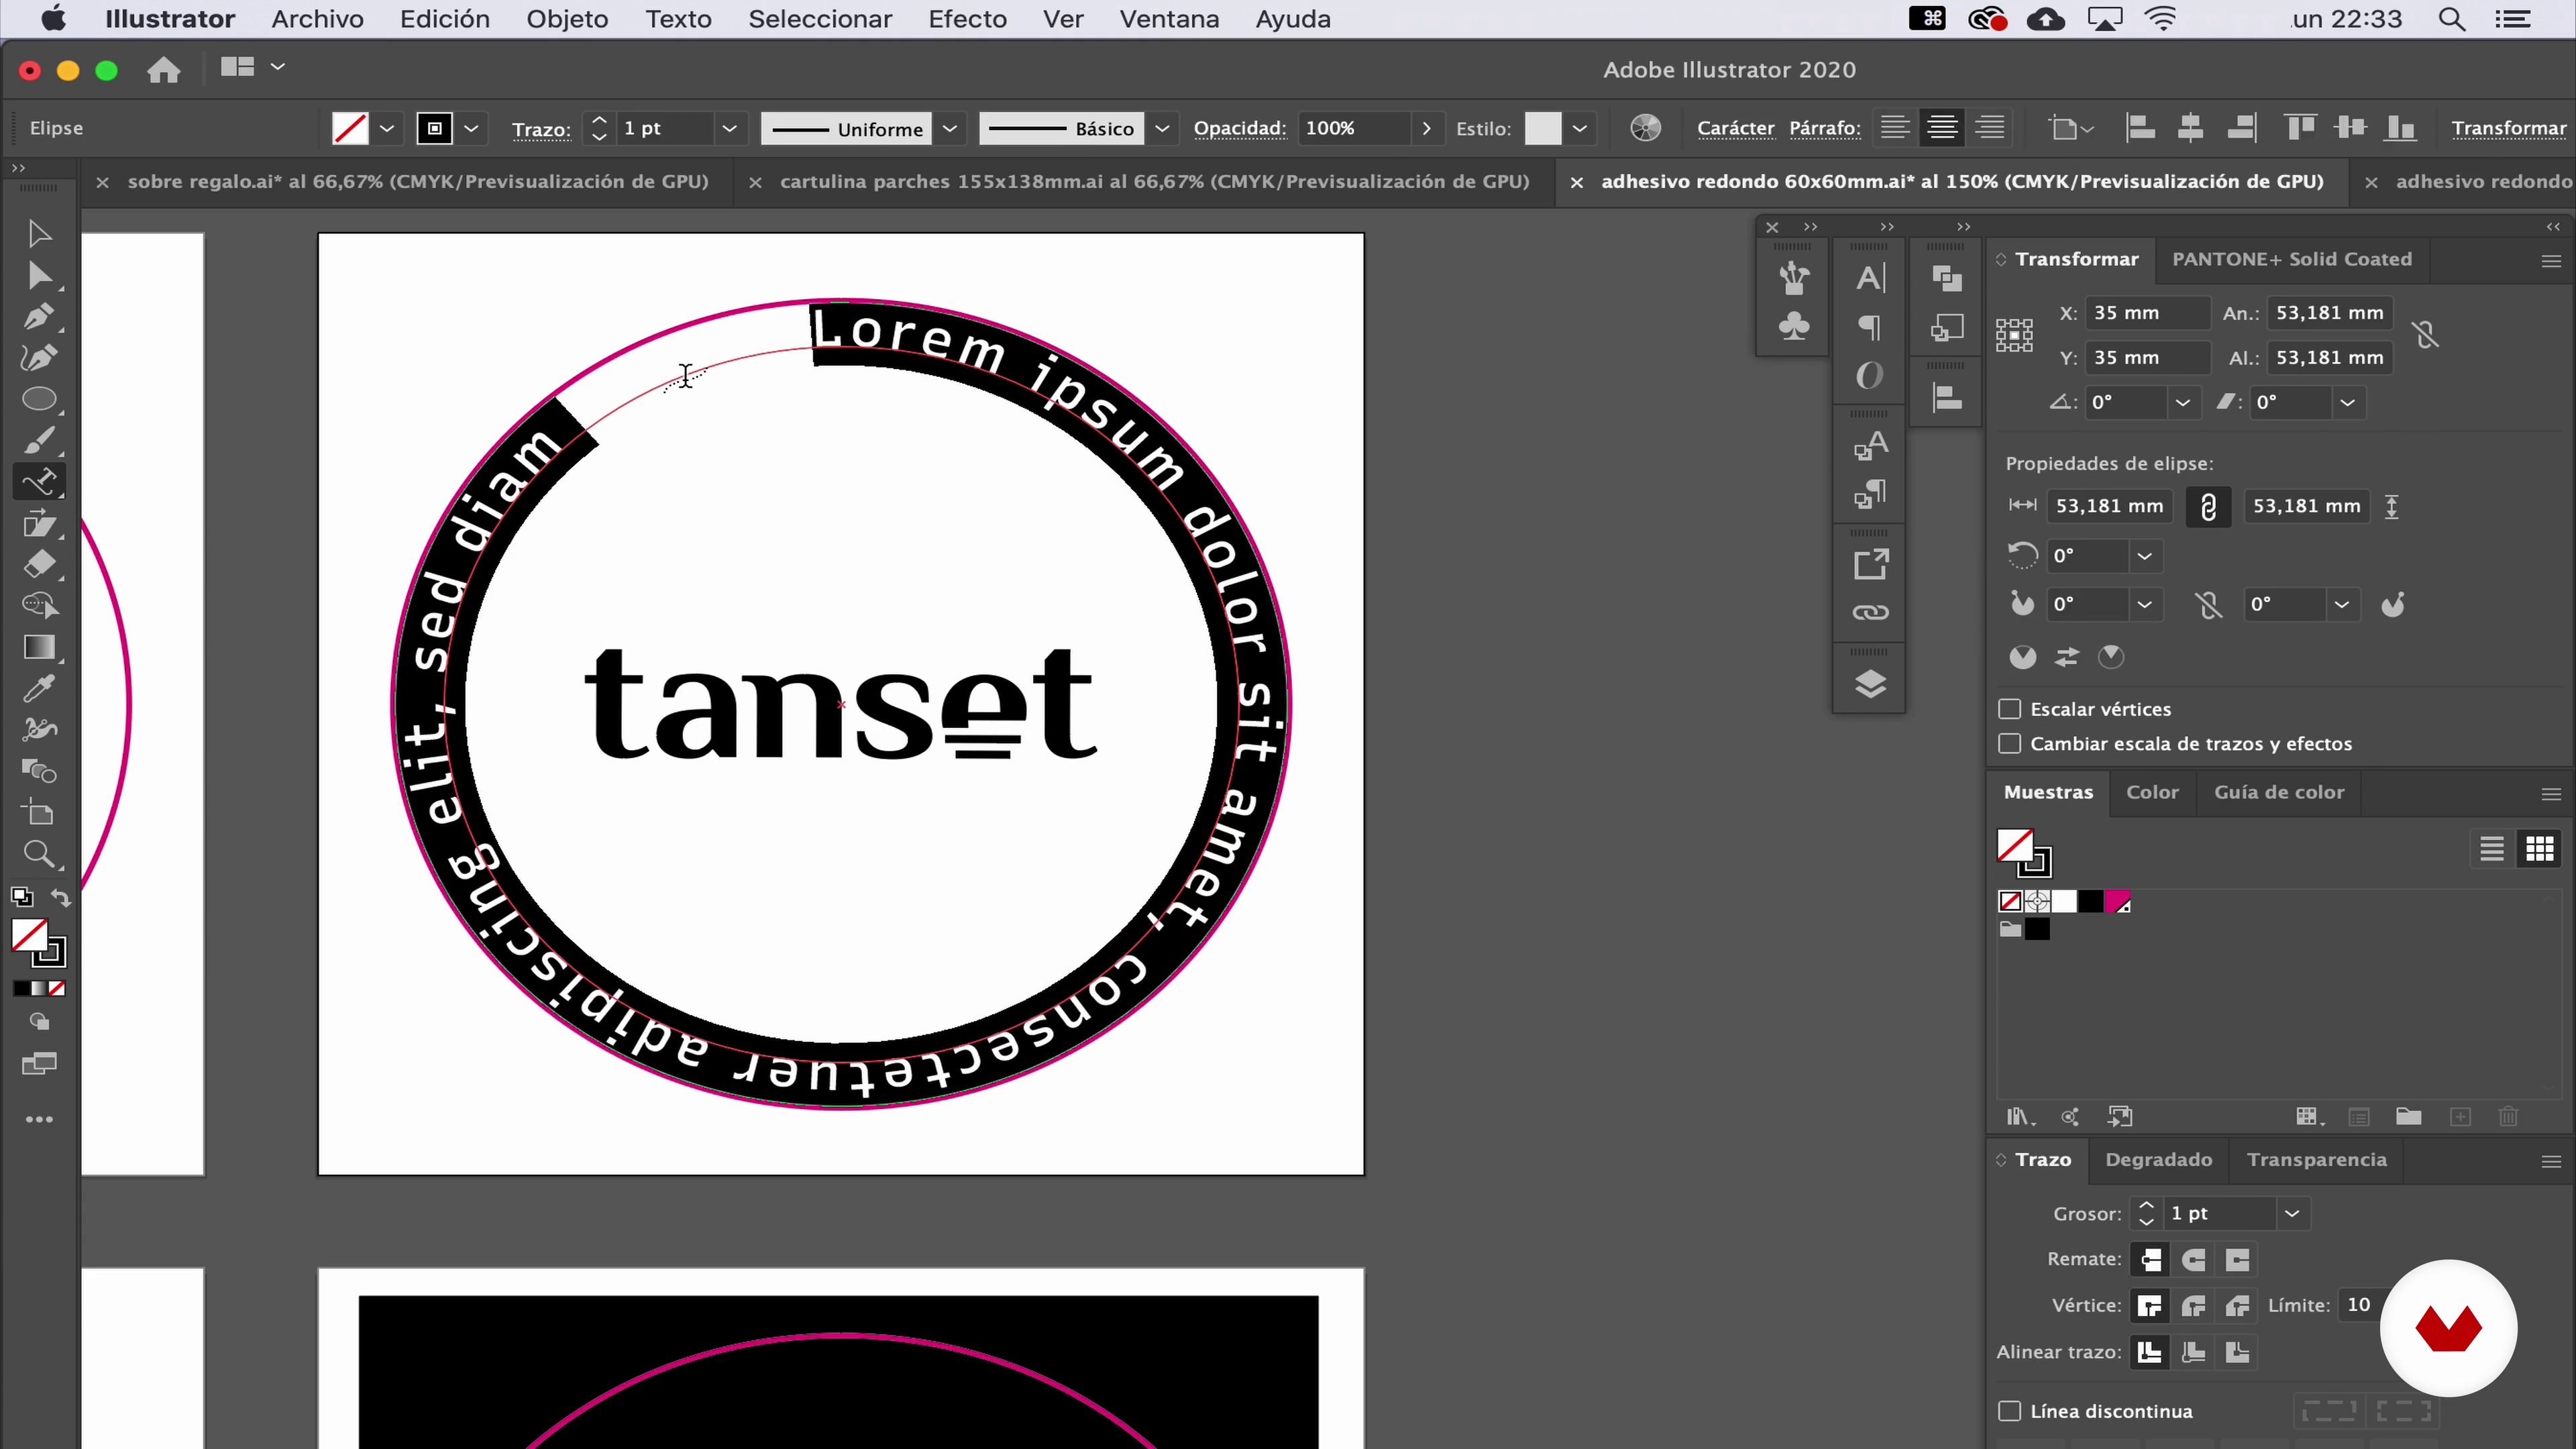
Task: Open the Links panel icon
Action: tap(1870, 612)
